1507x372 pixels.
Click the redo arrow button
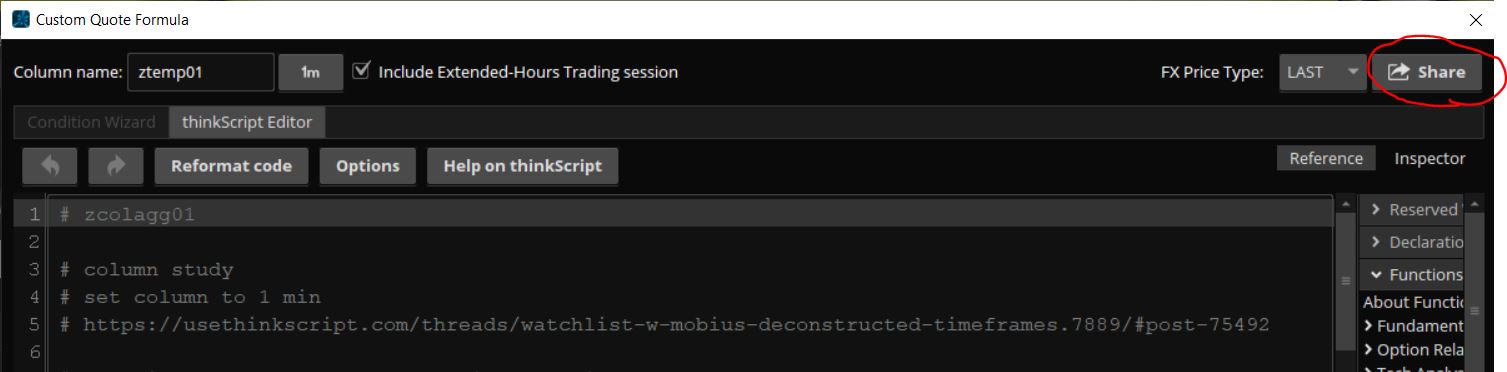pyautogui.click(x=117, y=166)
